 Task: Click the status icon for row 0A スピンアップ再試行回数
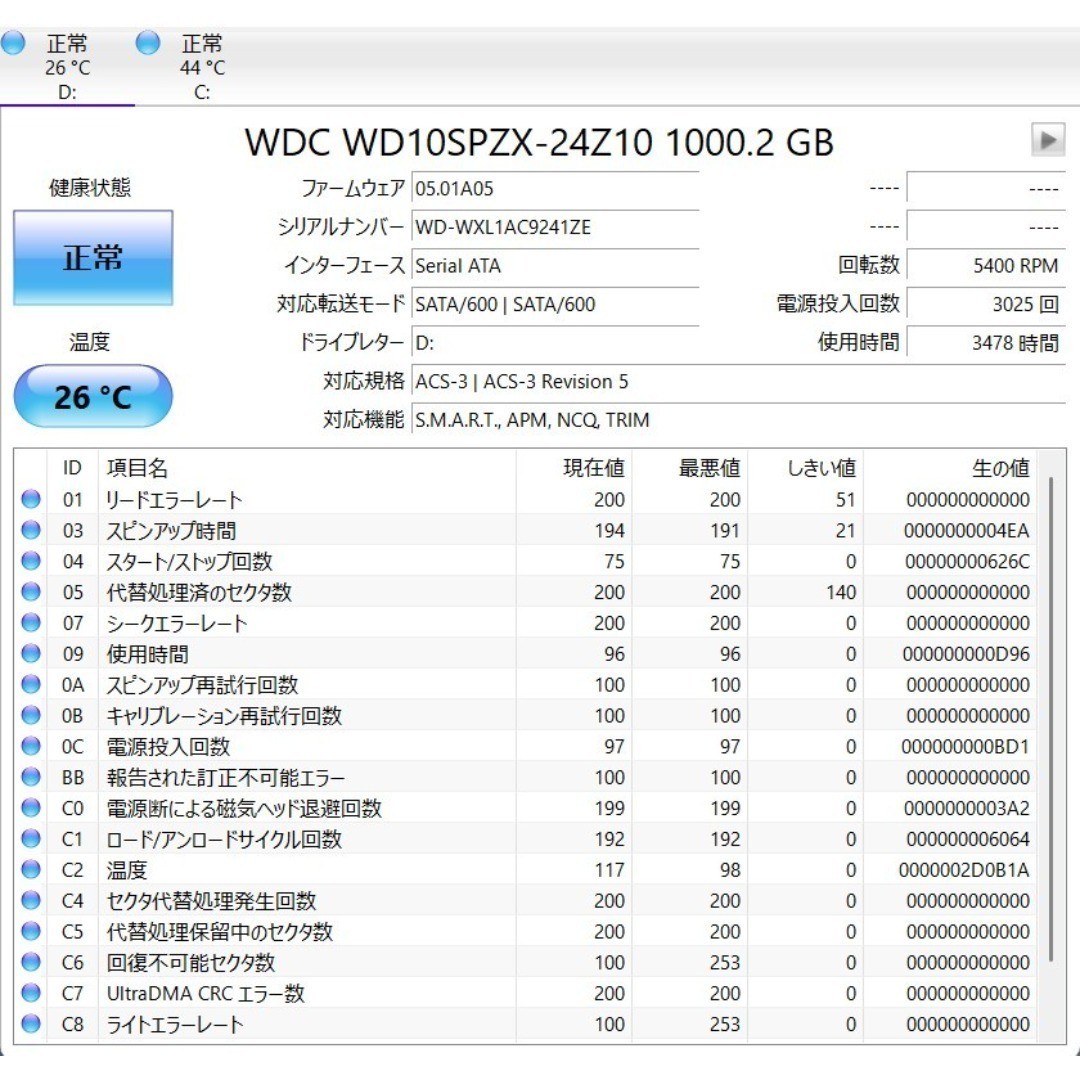[x=31, y=684]
